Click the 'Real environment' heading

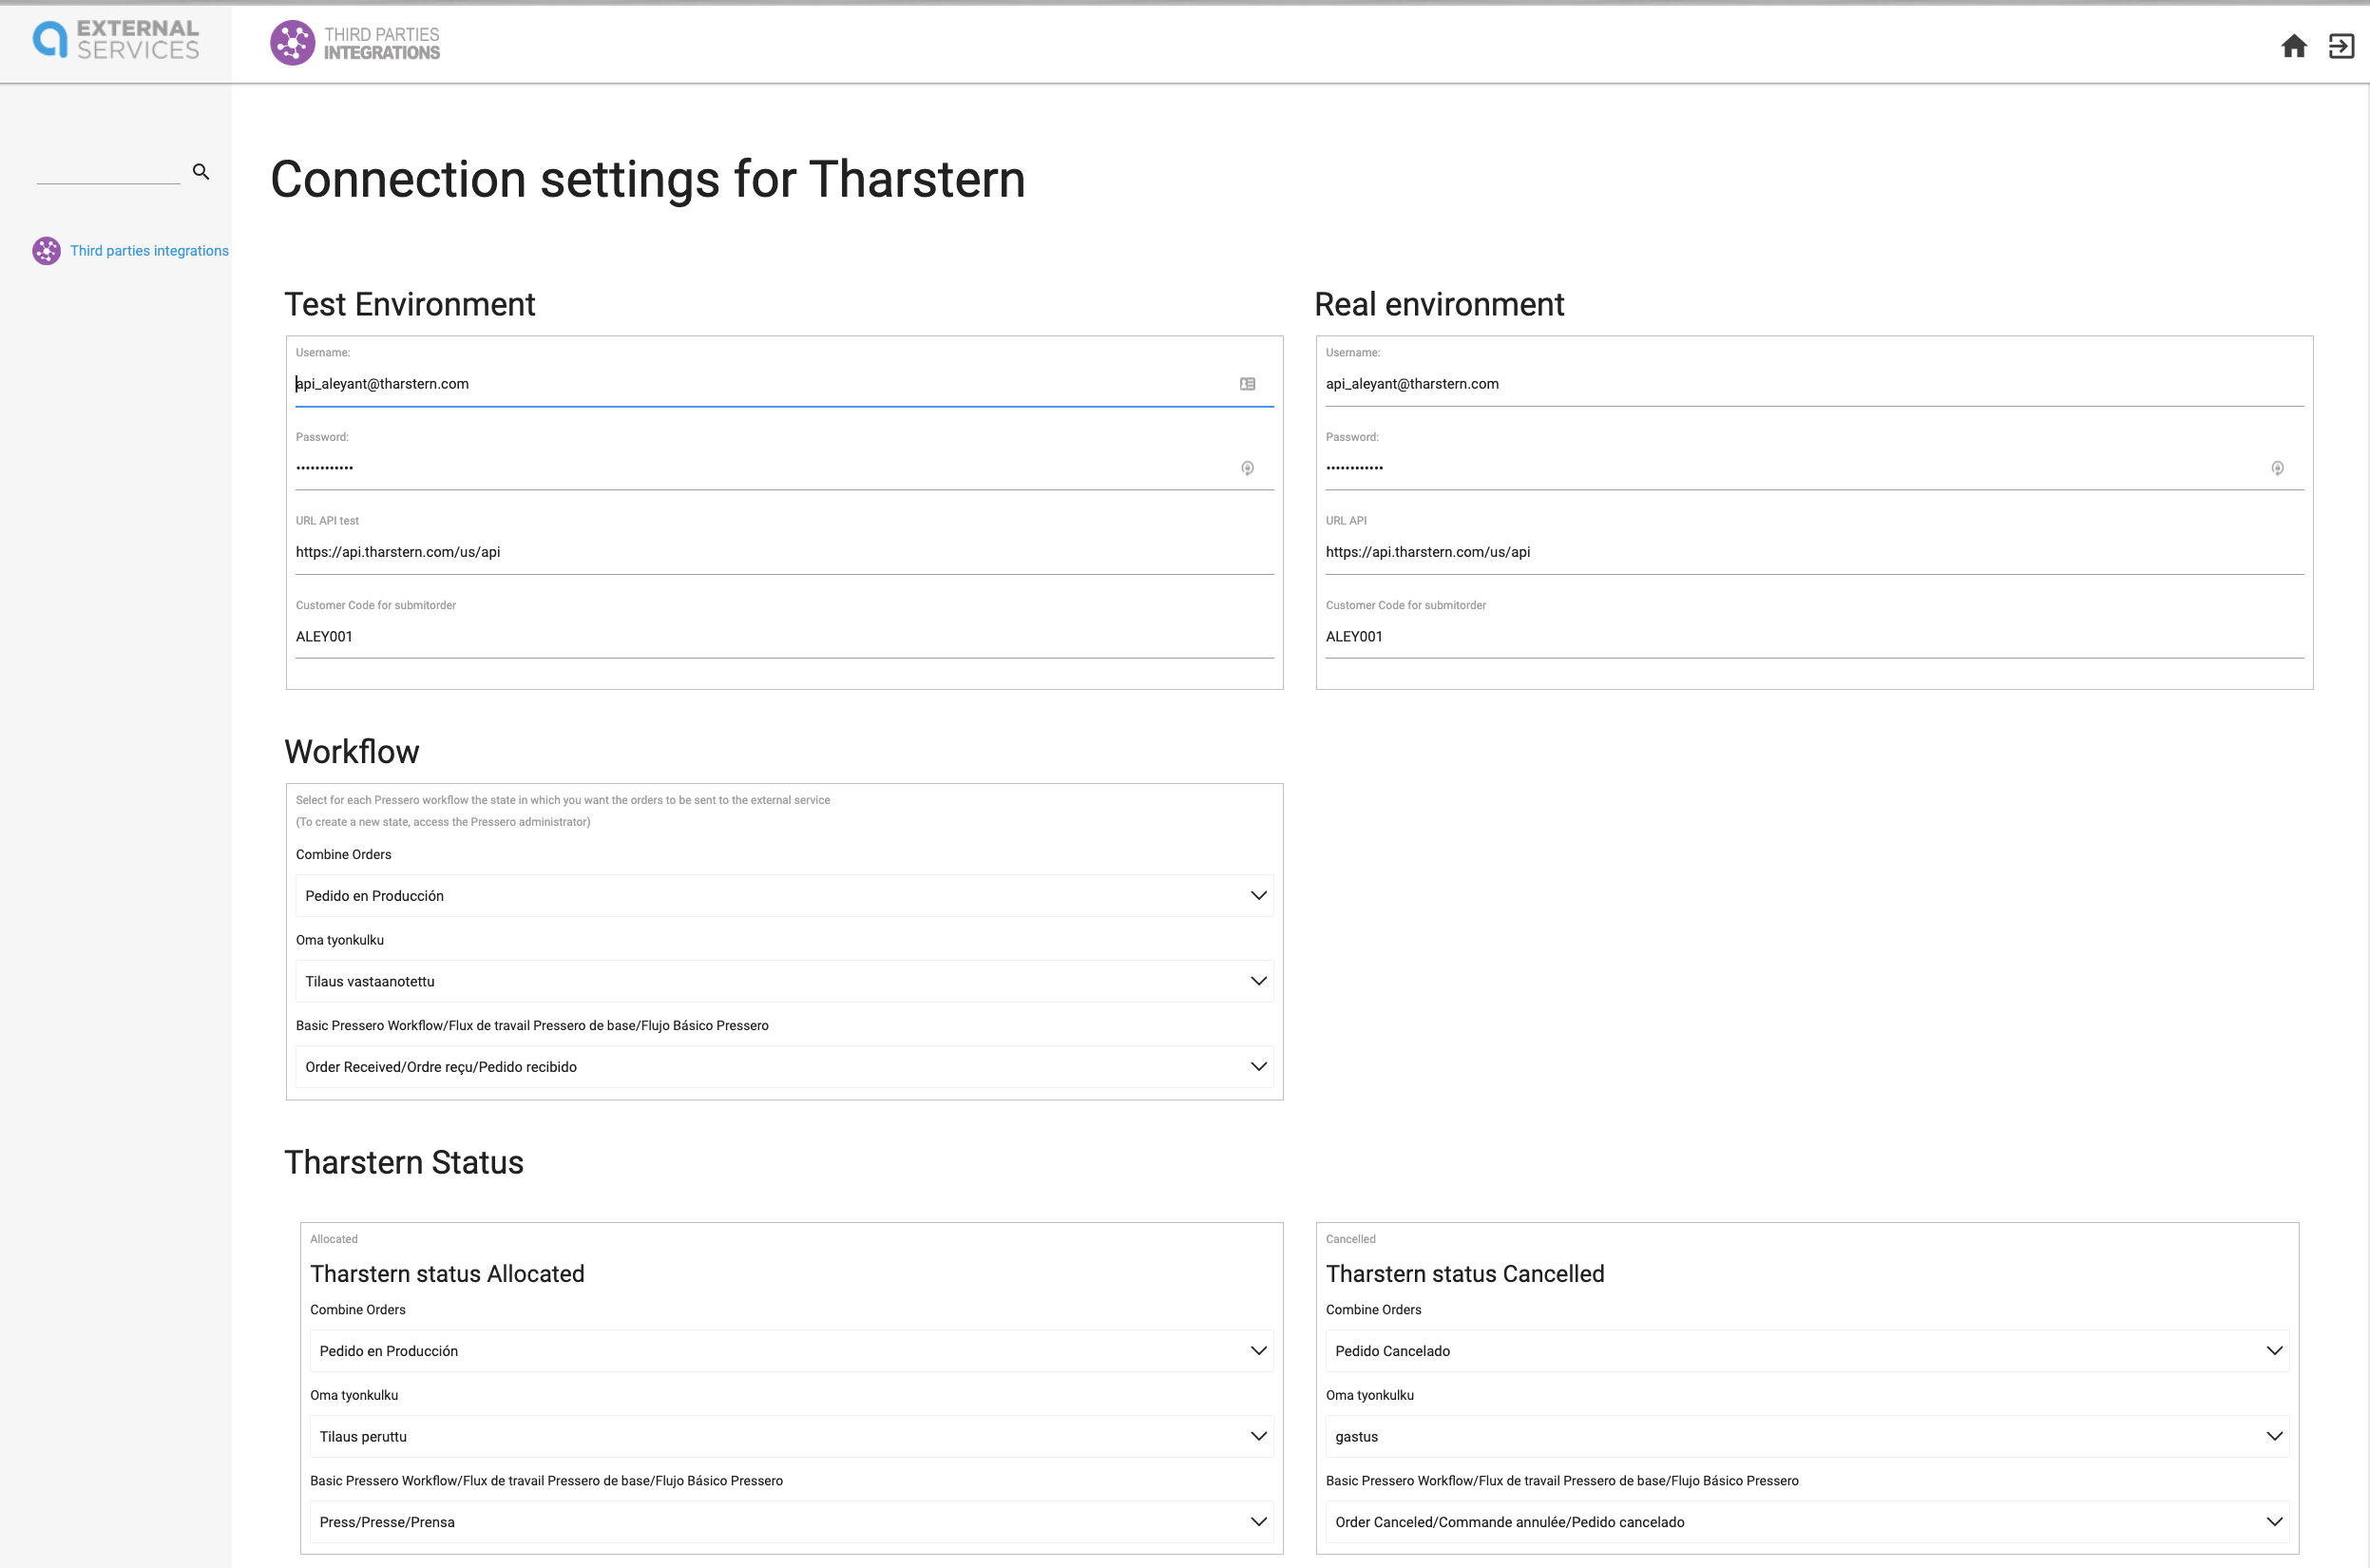(x=1439, y=304)
